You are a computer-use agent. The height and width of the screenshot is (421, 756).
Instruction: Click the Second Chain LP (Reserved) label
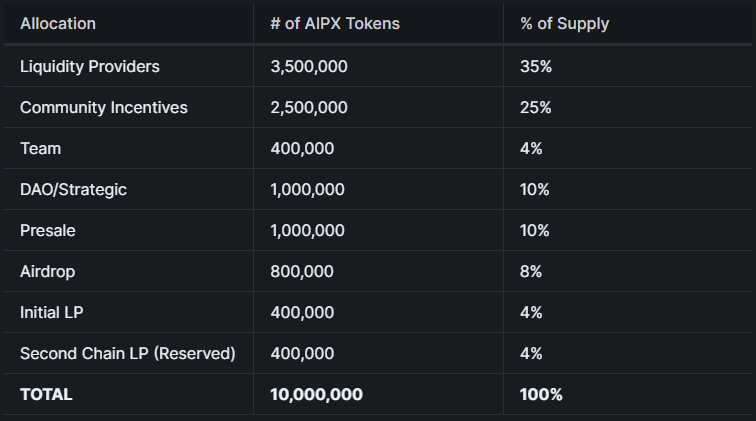(x=128, y=353)
